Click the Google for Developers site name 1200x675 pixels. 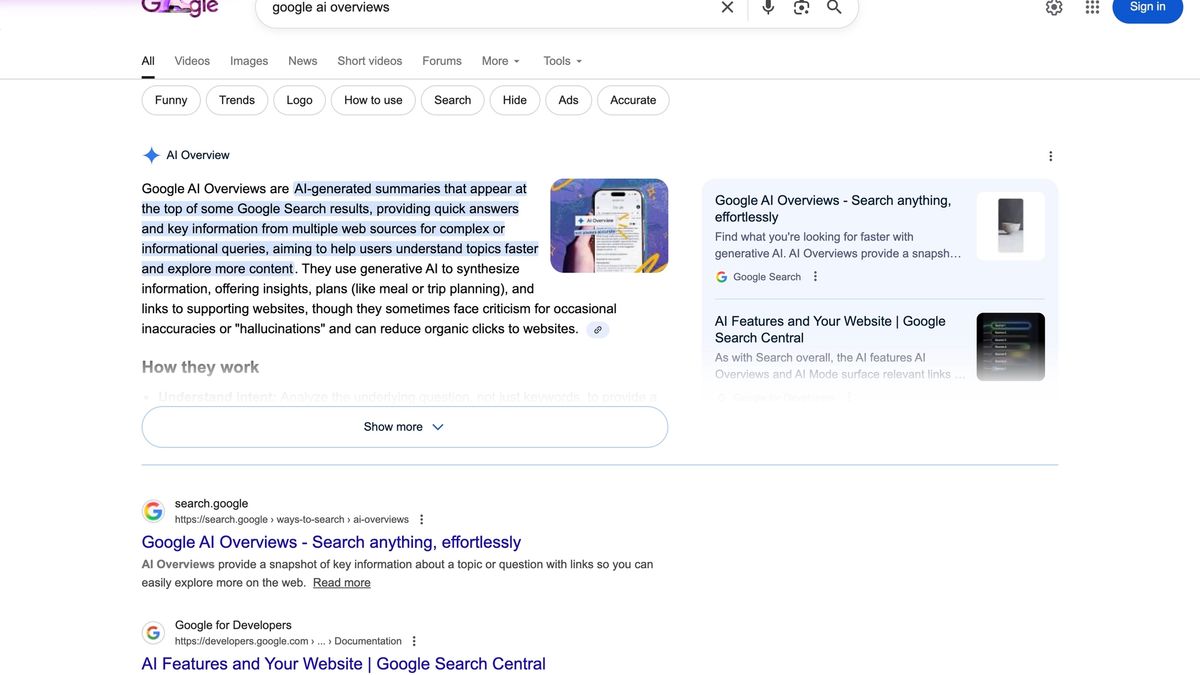(233, 625)
